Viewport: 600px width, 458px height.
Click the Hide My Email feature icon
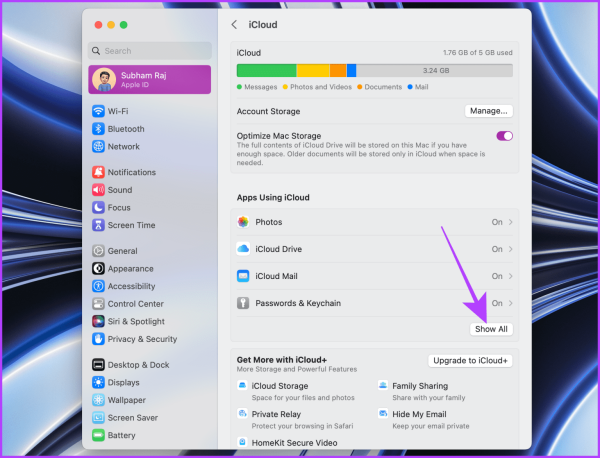tap(383, 414)
